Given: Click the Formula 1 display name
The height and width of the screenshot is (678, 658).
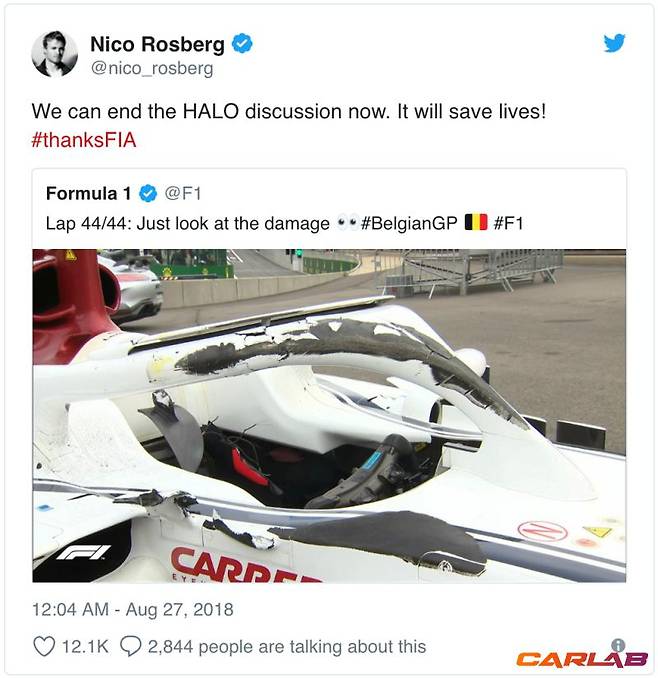Looking at the screenshot, I should tap(89, 193).
